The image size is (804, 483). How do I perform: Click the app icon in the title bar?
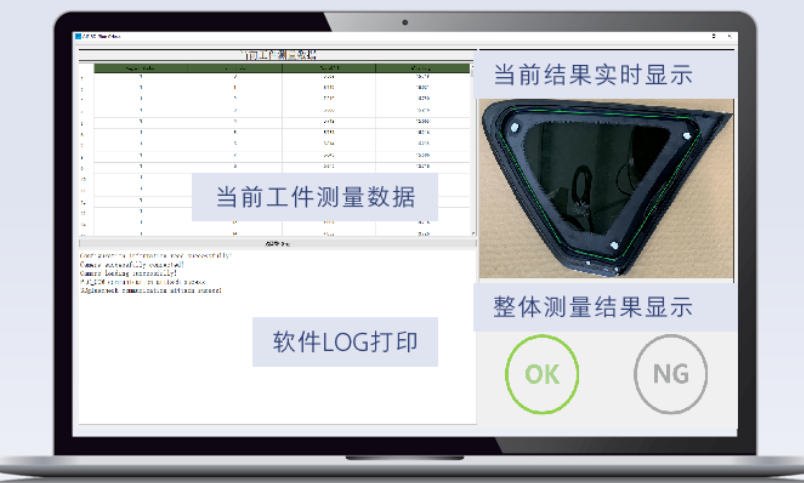[x=78, y=36]
